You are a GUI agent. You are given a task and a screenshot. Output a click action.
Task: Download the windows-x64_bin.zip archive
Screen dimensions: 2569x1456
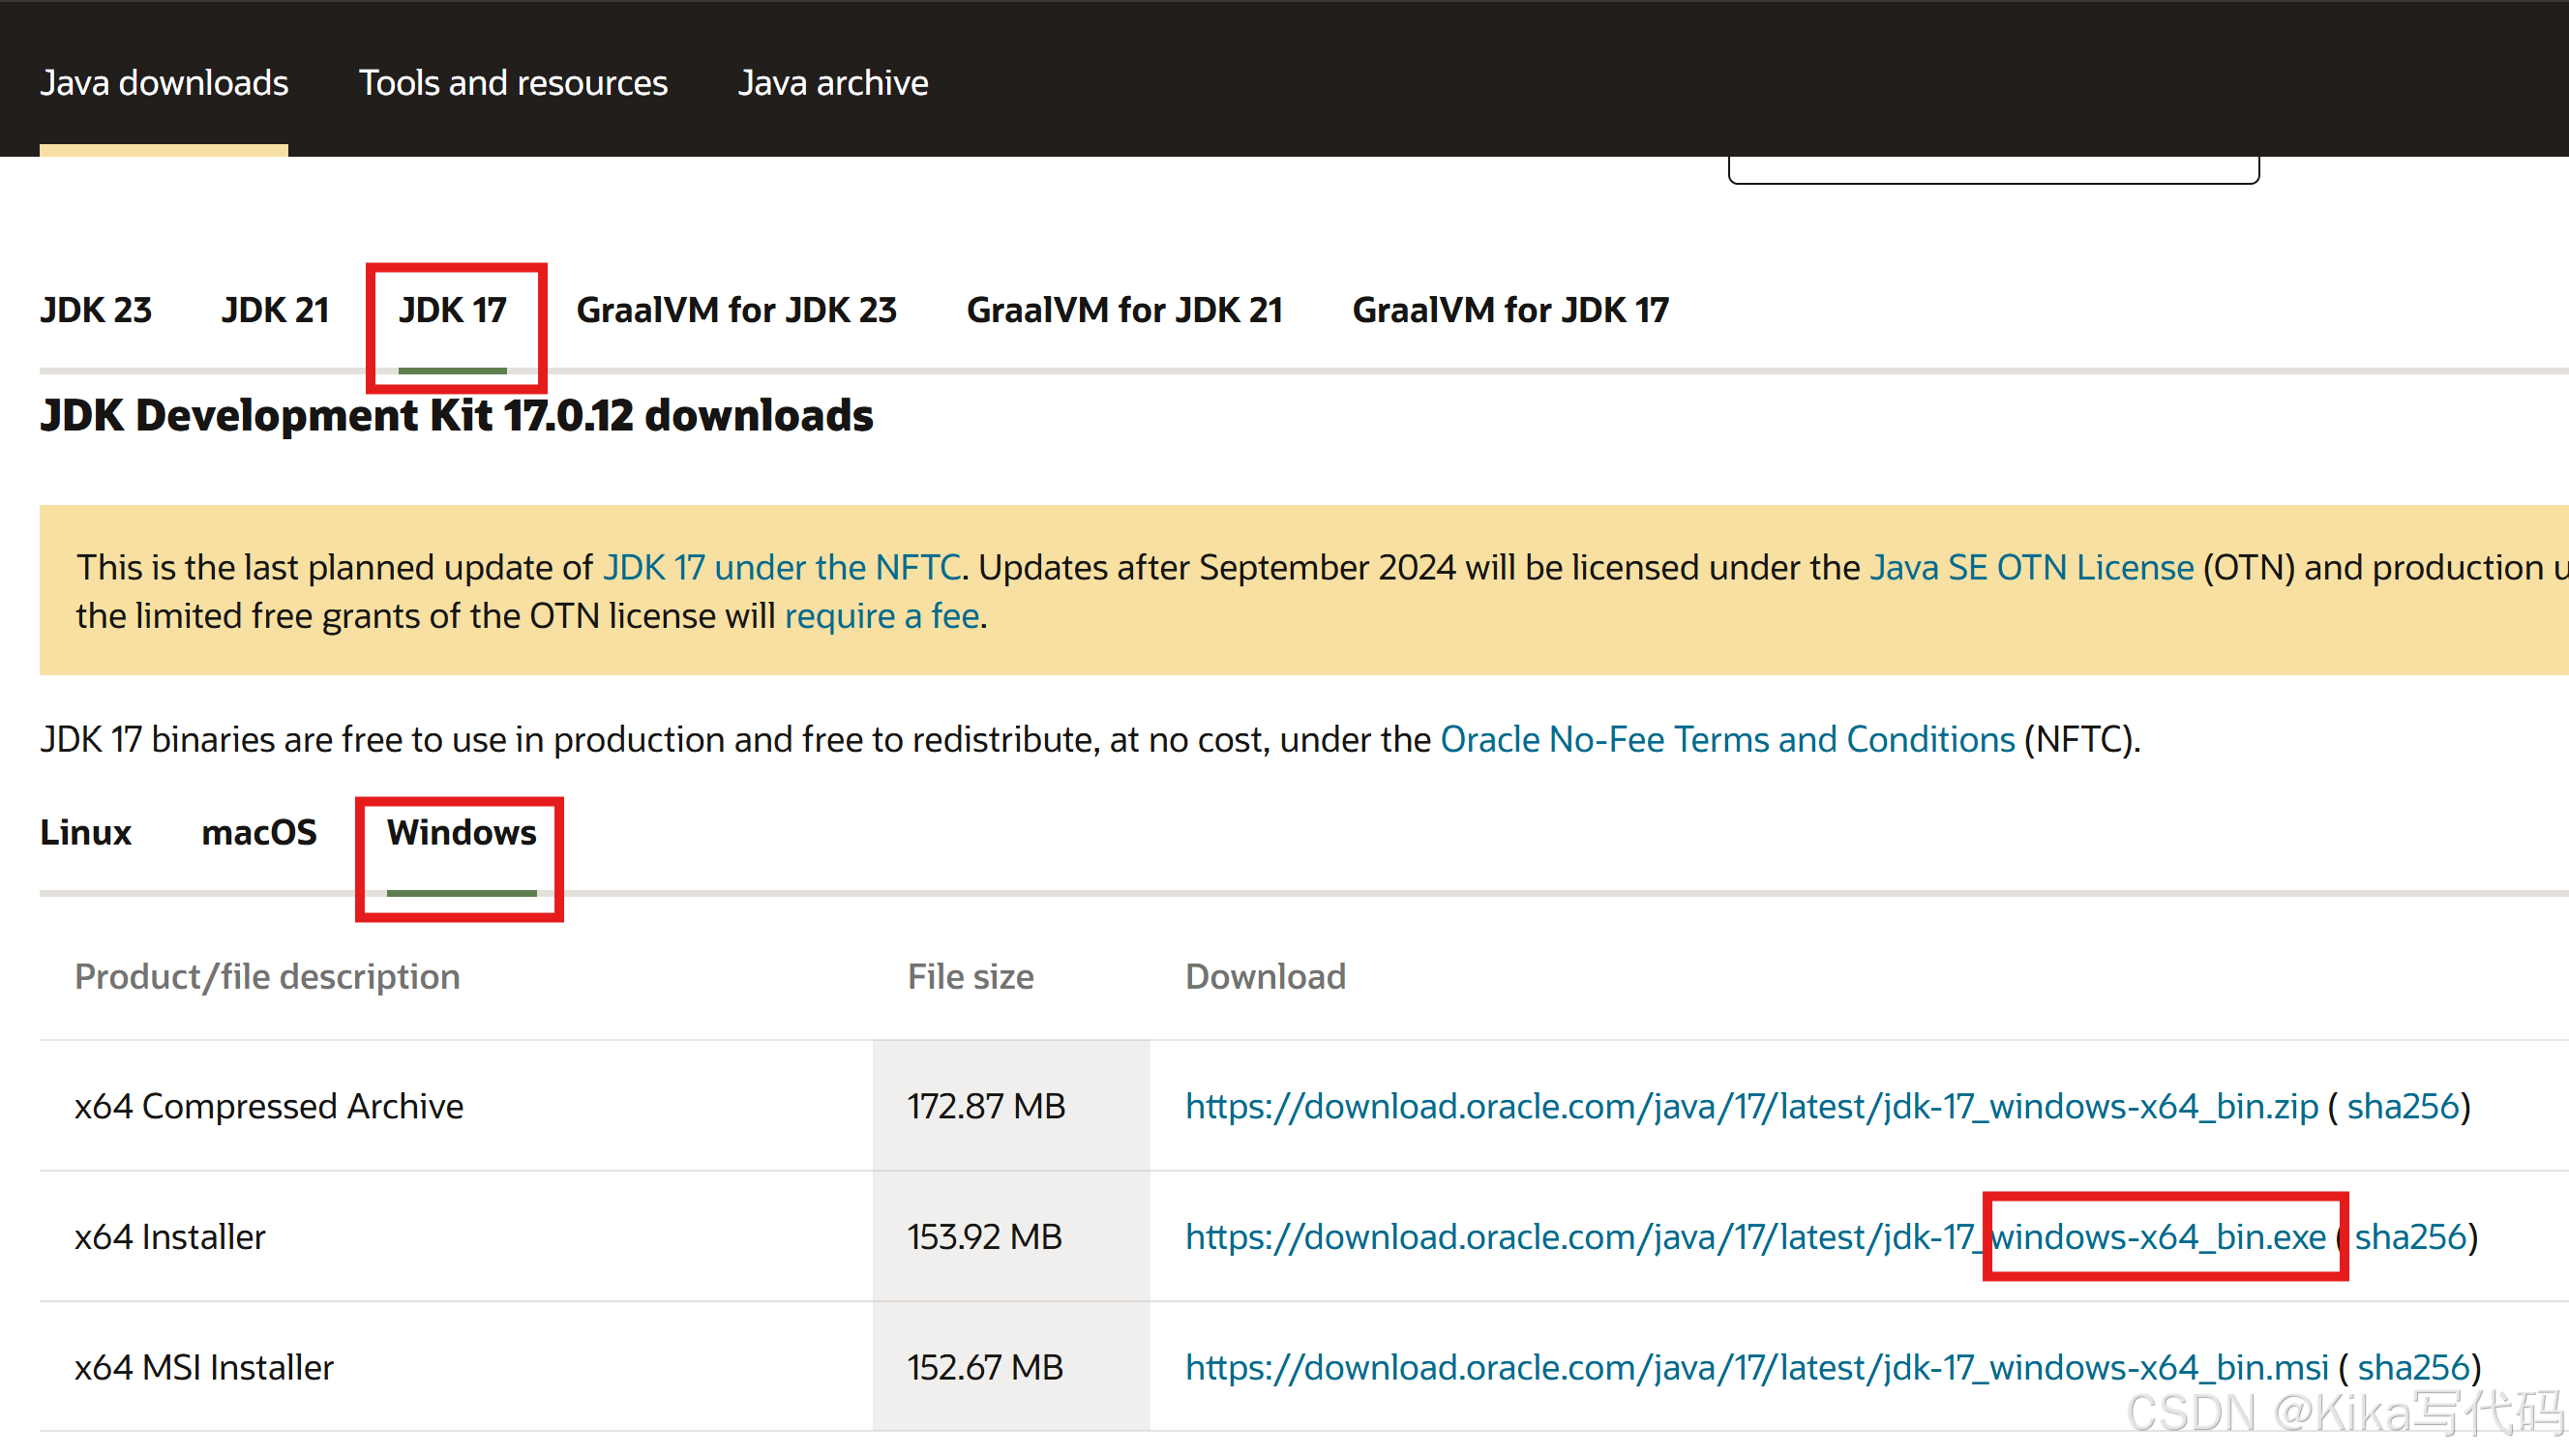coord(1752,1107)
